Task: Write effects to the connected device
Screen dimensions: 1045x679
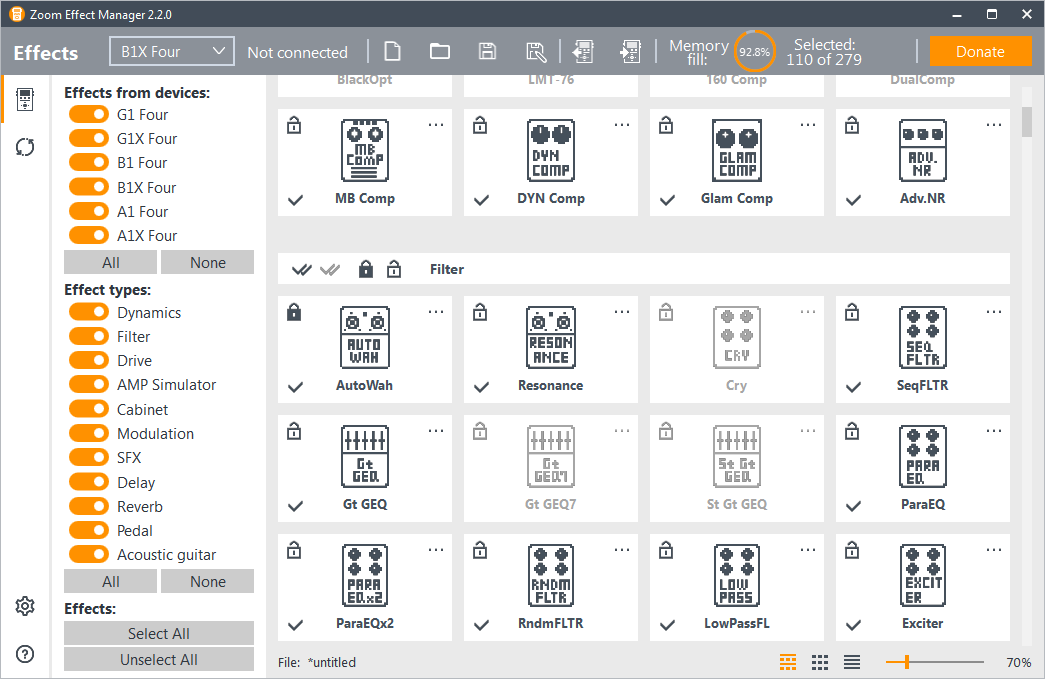Action: pyautogui.click(x=631, y=51)
